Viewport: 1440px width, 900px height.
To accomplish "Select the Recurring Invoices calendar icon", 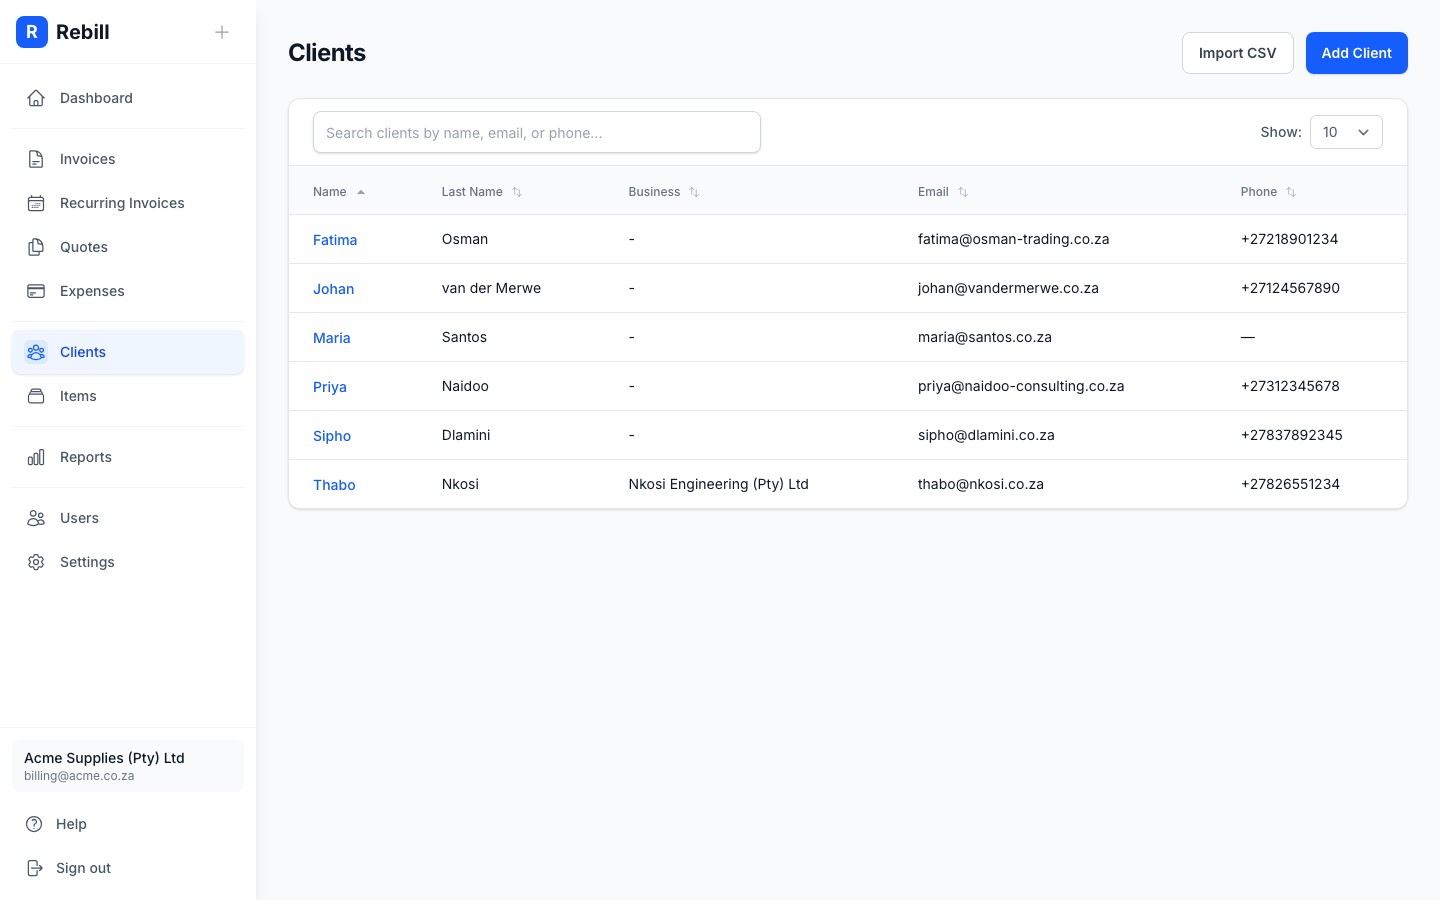I will tap(36, 202).
